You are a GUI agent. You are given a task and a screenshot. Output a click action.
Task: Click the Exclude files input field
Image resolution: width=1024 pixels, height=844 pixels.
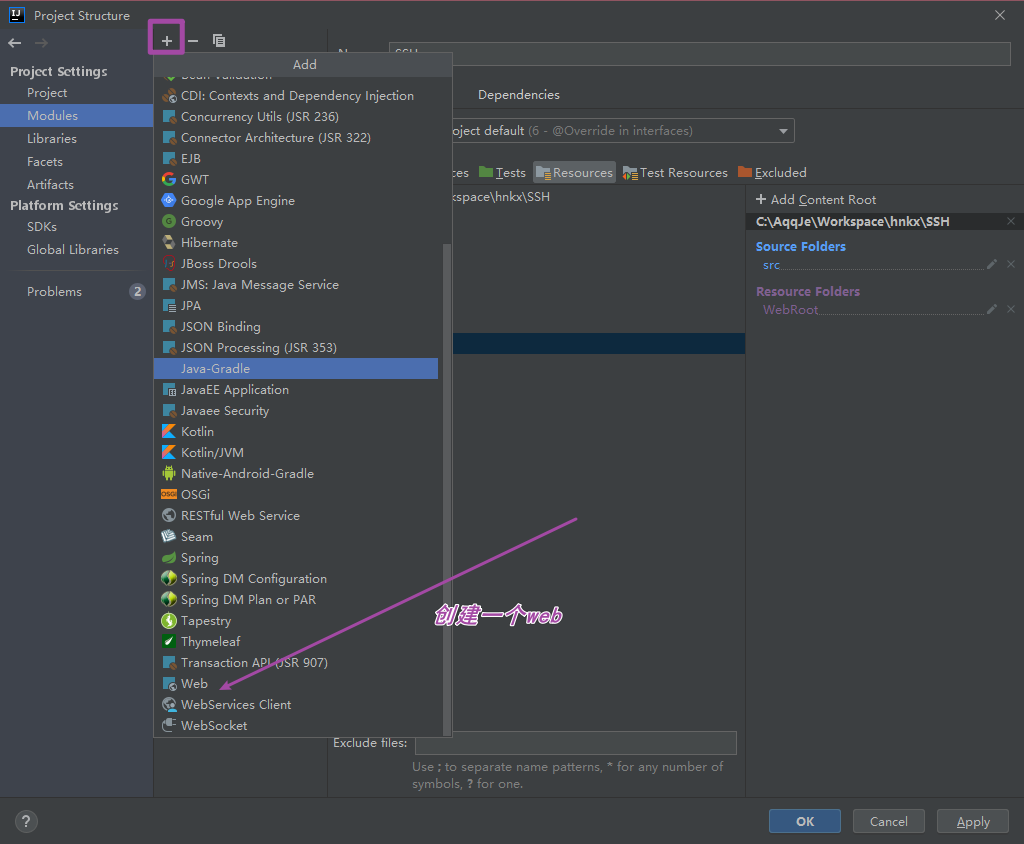(576, 743)
